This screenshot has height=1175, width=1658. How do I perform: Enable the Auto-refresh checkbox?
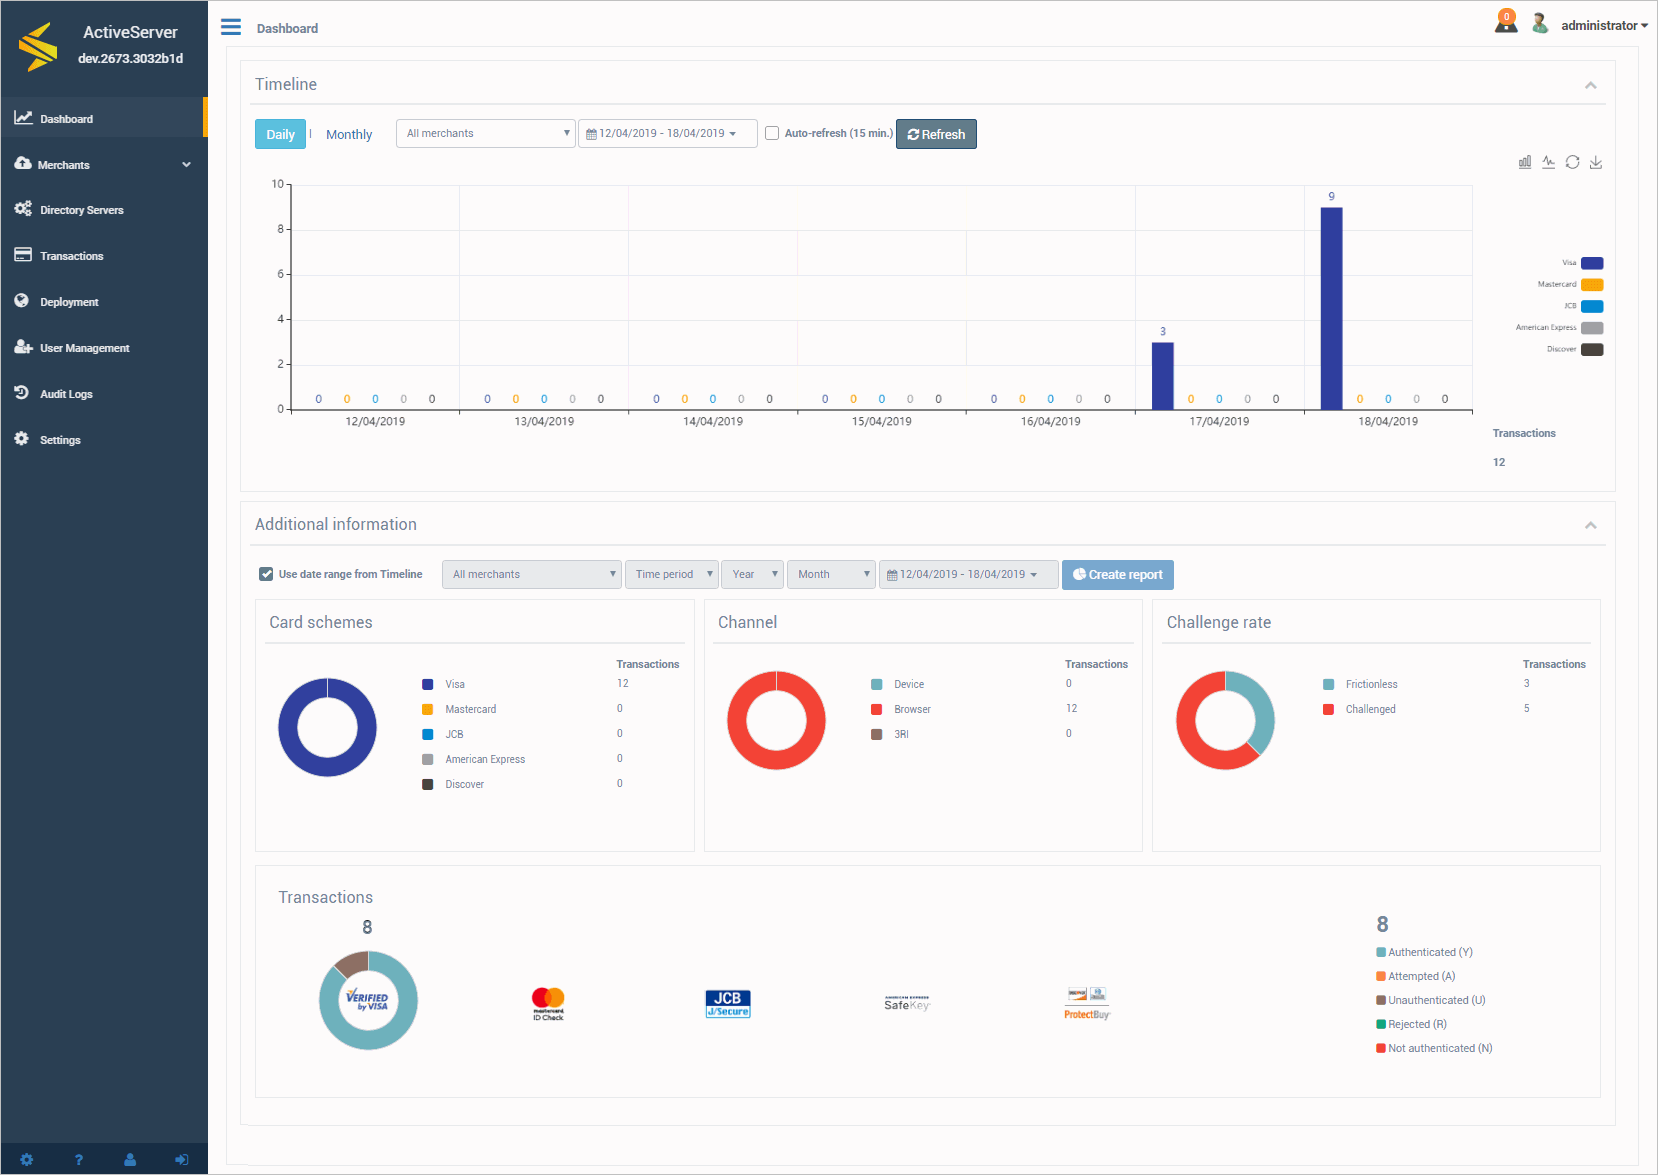(x=772, y=133)
